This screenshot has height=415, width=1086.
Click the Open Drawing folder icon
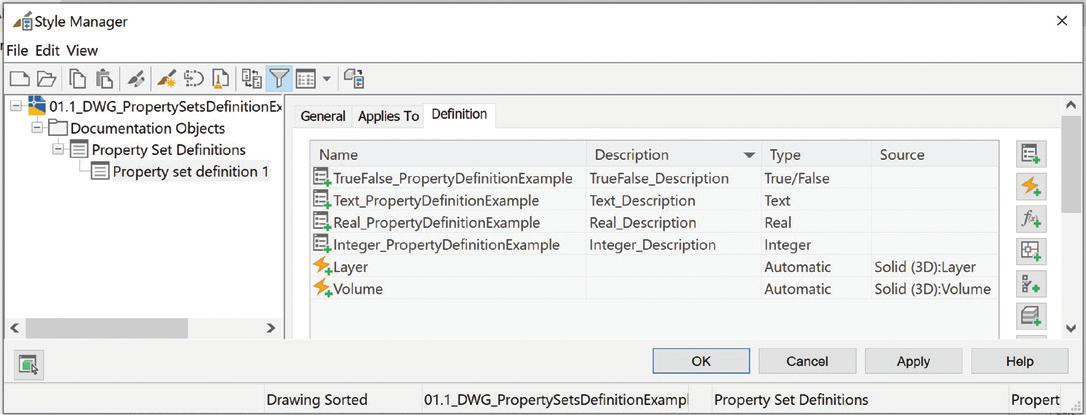pyautogui.click(x=46, y=79)
